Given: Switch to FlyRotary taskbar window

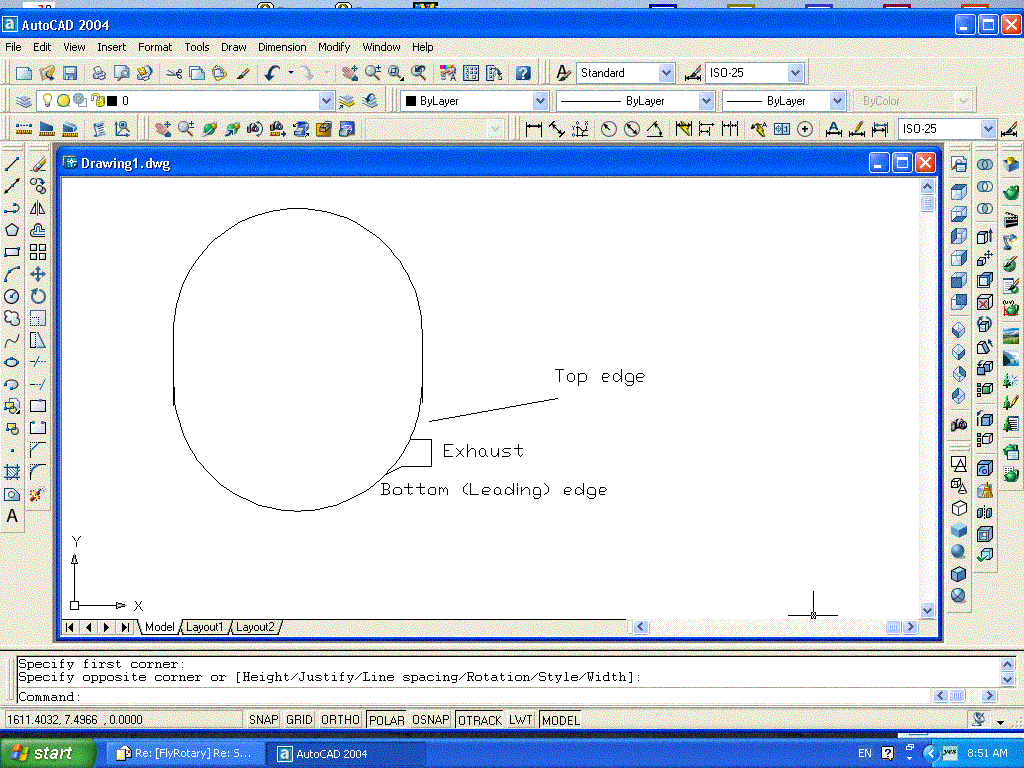Looking at the screenshot, I should pyautogui.click(x=188, y=753).
